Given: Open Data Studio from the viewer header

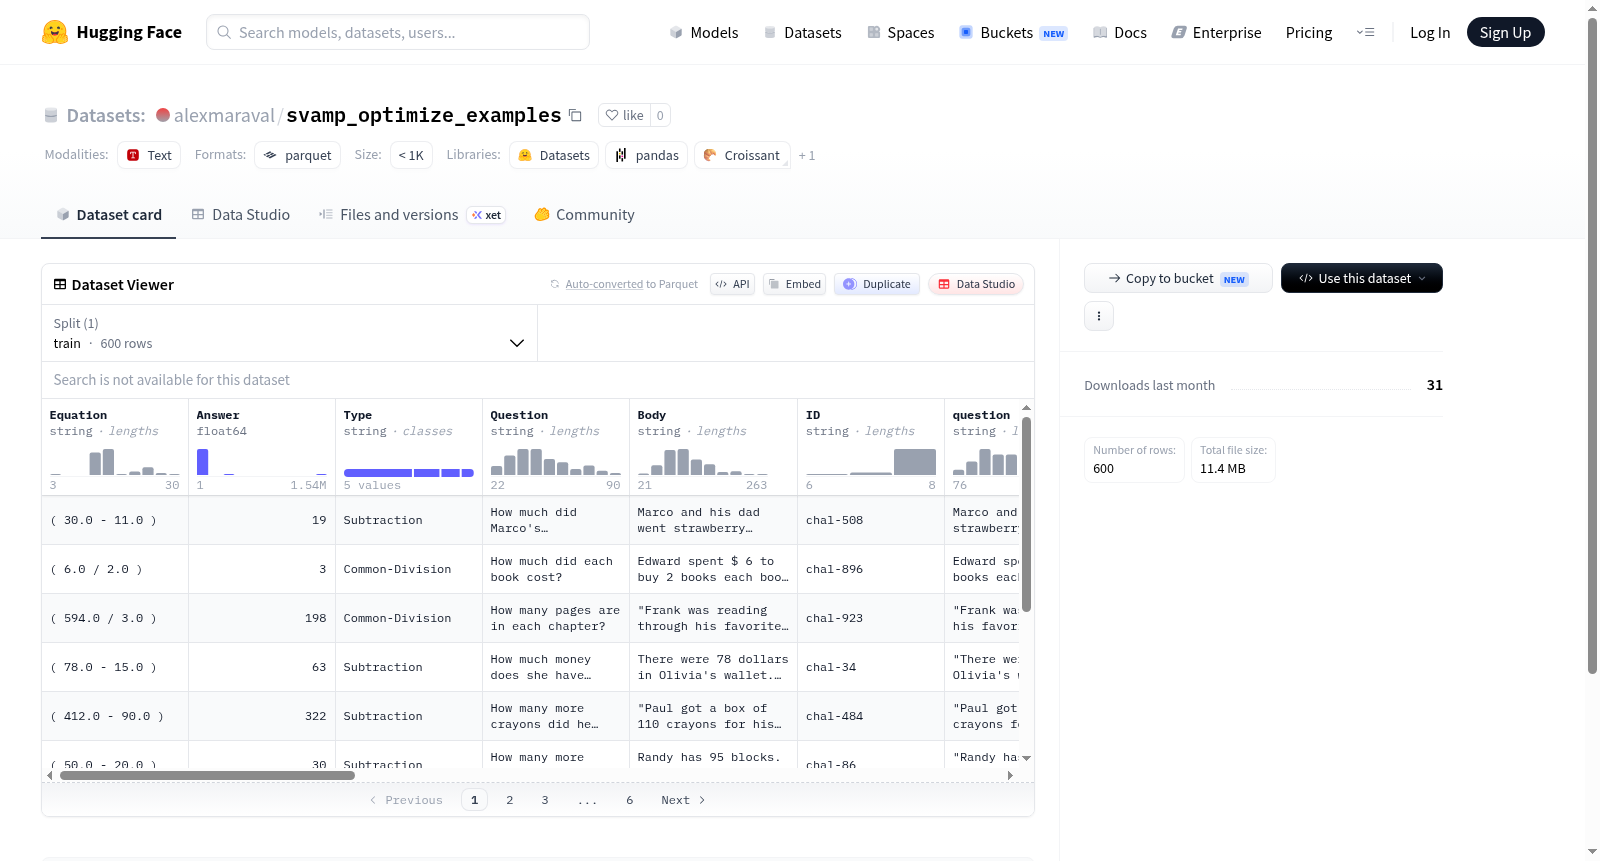Looking at the screenshot, I should pyautogui.click(x=976, y=284).
